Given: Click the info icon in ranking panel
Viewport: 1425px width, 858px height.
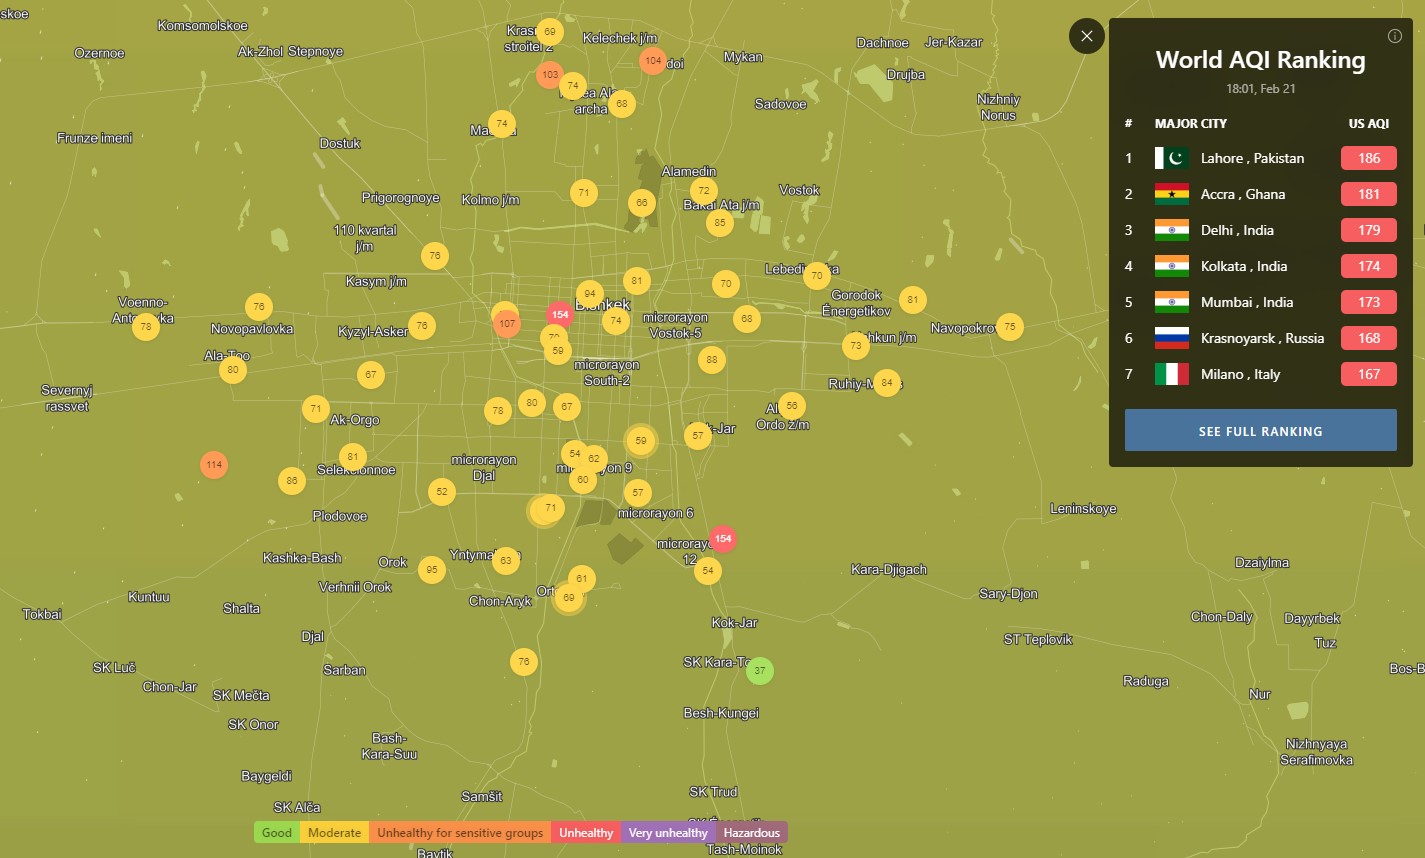Looking at the screenshot, I should coord(1395,36).
